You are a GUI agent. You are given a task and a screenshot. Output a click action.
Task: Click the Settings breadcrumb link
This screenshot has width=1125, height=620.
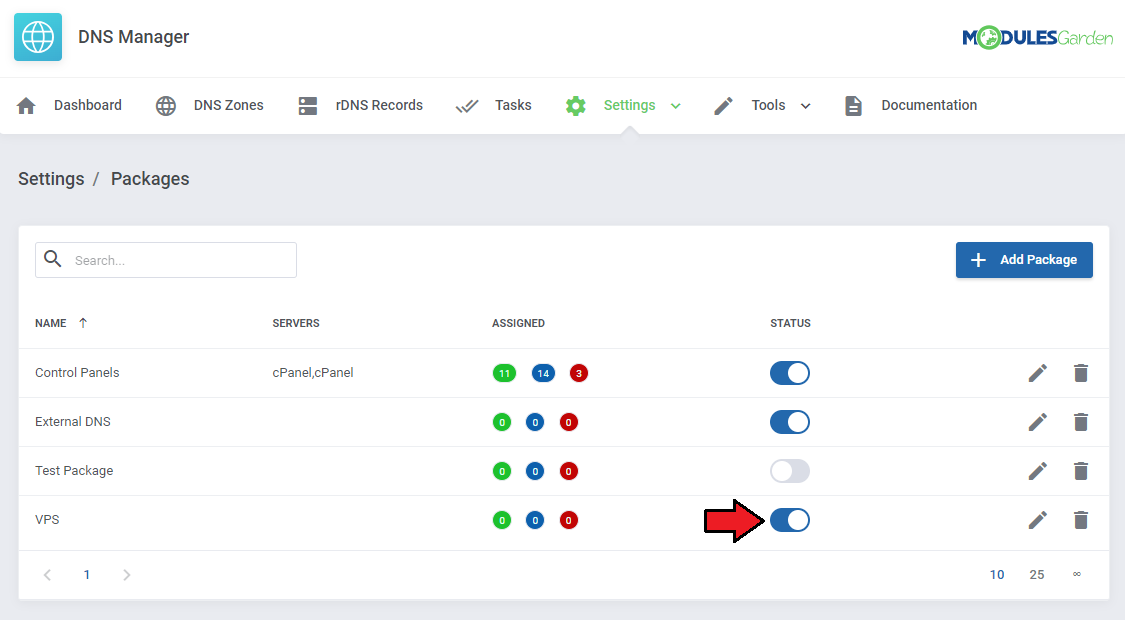[x=51, y=179]
